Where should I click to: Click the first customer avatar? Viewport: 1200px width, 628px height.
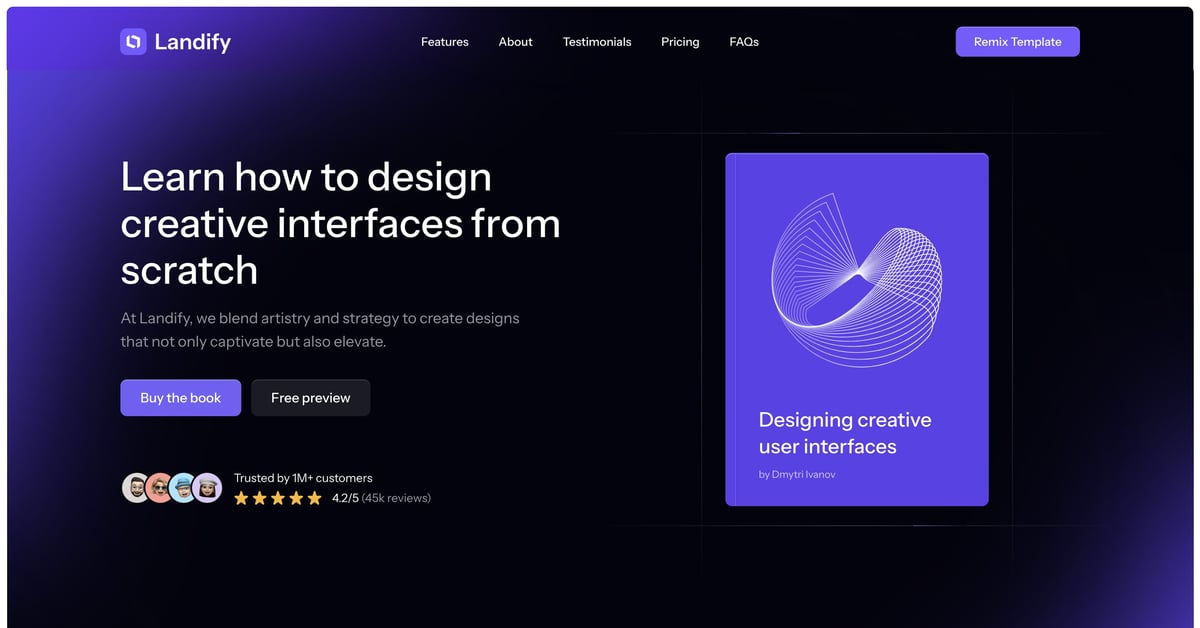tap(136, 488)
